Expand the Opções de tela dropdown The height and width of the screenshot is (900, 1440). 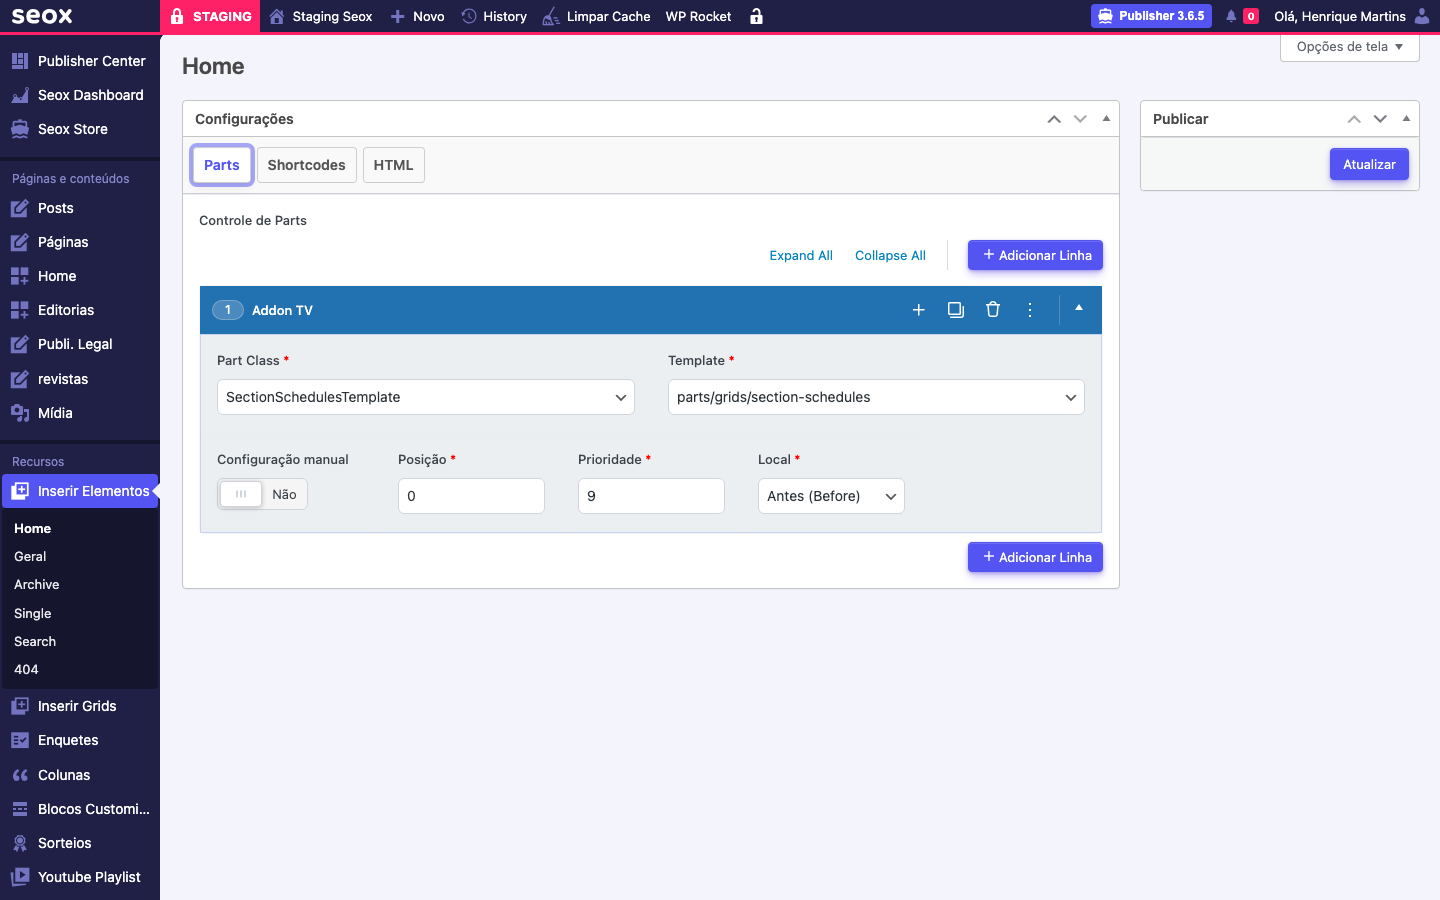[x=1350, y=47]
